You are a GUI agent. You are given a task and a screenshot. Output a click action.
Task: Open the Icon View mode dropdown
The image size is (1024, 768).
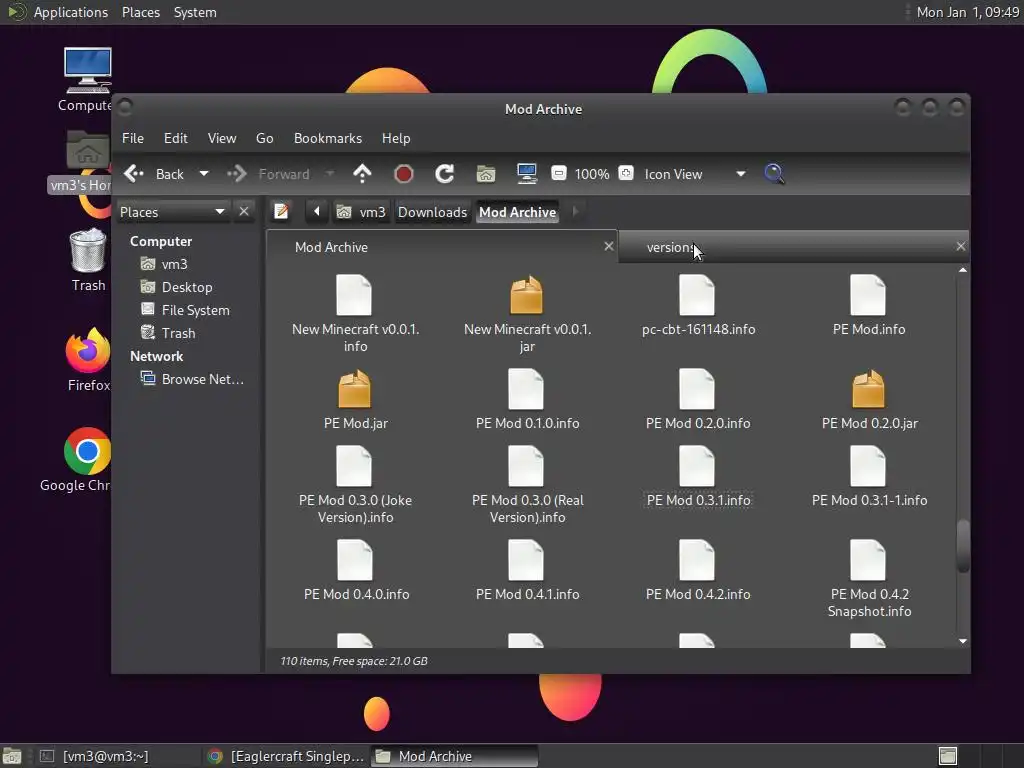point(695,174)
